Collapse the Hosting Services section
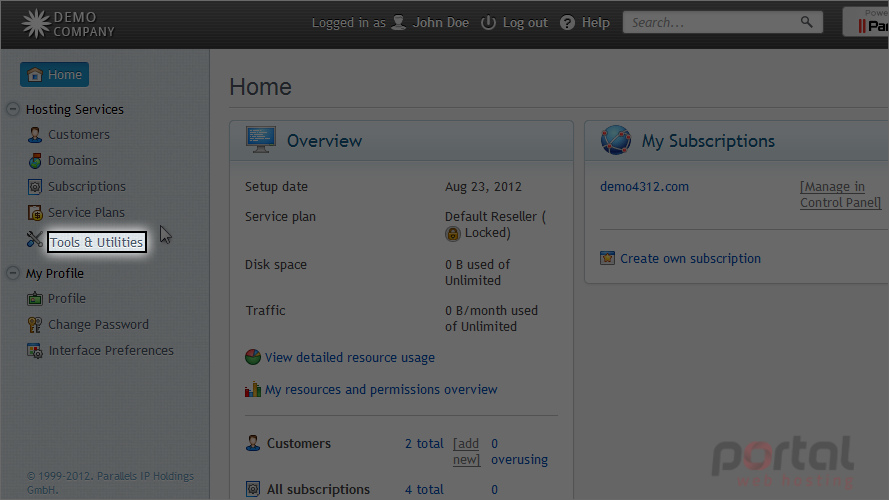The height and width of the screenshot is (500, 889). point(12,109)
